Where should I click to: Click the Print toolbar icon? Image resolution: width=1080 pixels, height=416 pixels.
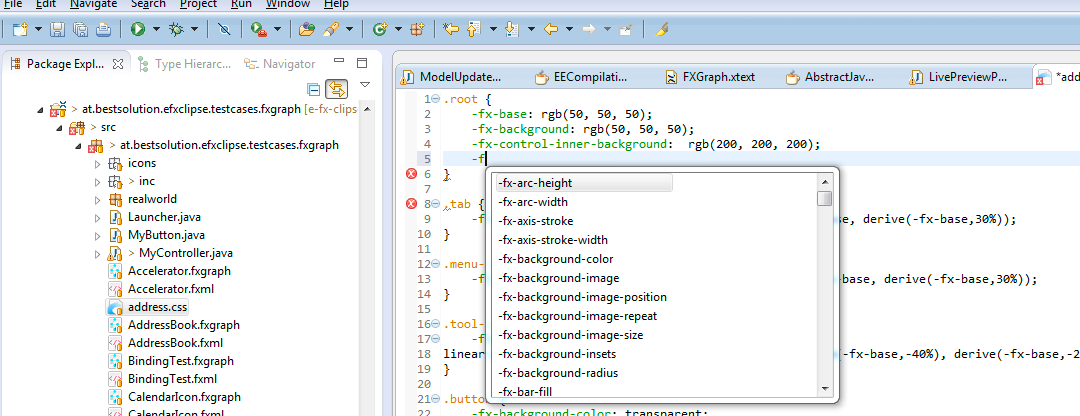(x=103, y=30)
